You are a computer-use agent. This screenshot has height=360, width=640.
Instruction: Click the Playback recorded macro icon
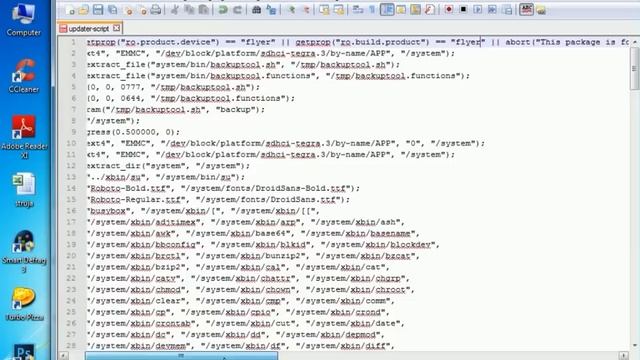coord(478,9)
